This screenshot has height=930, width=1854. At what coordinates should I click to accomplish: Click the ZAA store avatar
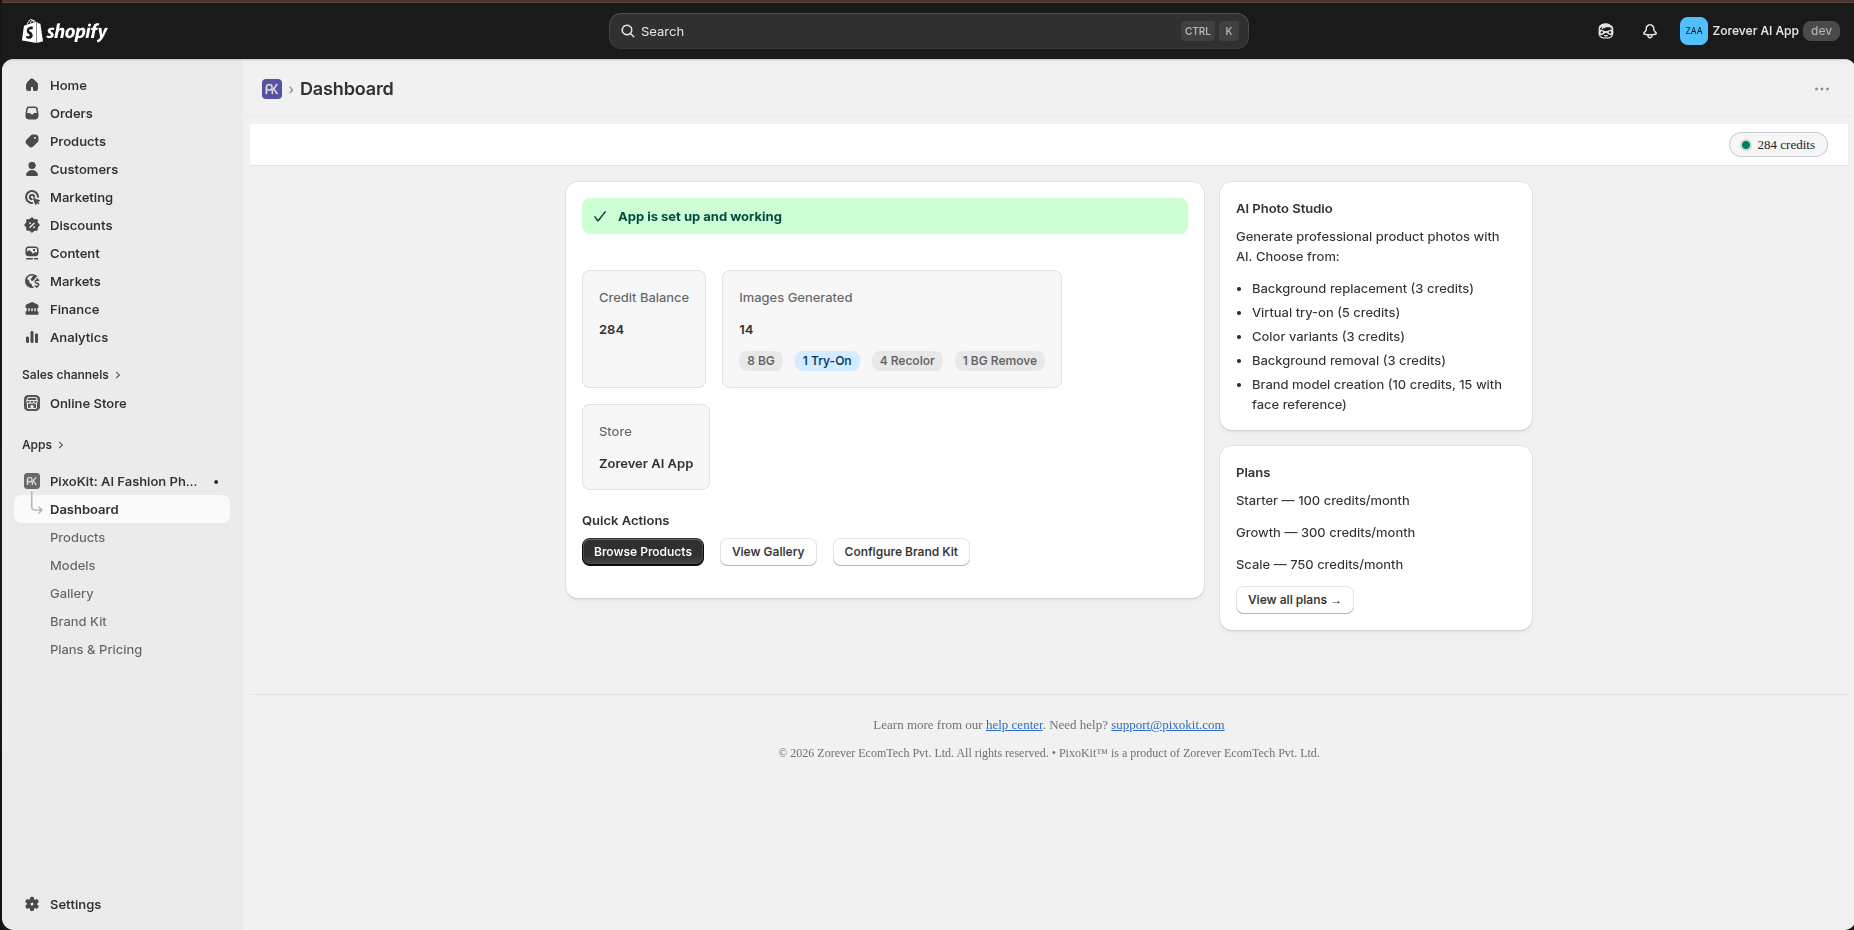click(1694, 31)
